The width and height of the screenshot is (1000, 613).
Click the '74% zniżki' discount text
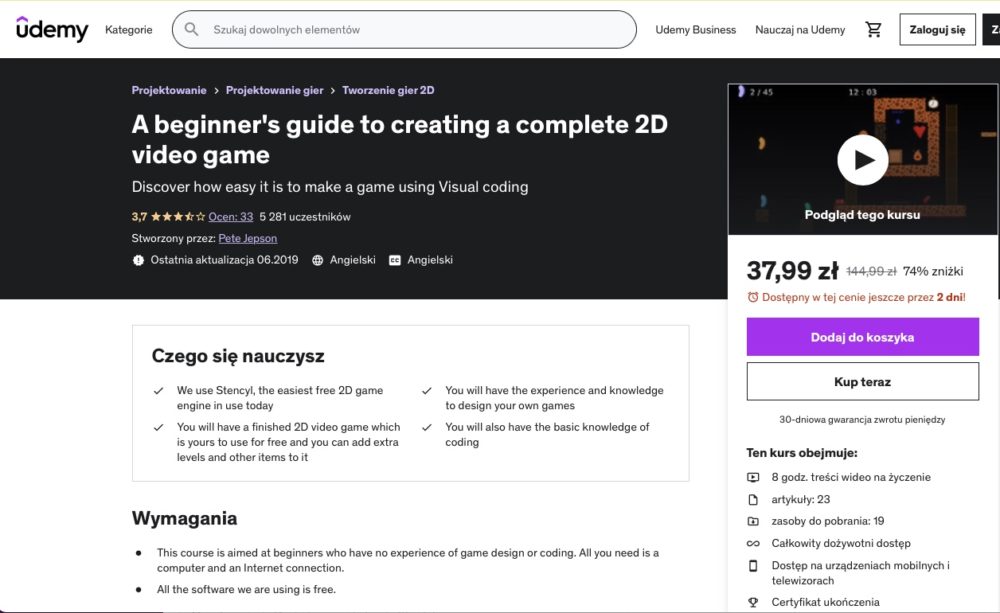[932, 272]
